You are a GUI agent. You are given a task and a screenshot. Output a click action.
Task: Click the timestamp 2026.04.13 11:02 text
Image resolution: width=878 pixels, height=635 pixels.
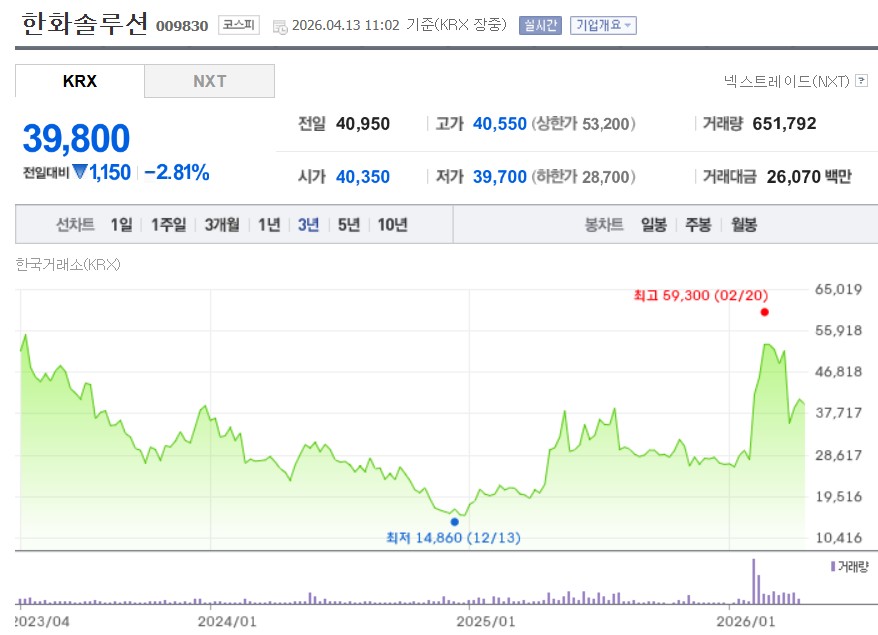[346, 25]
